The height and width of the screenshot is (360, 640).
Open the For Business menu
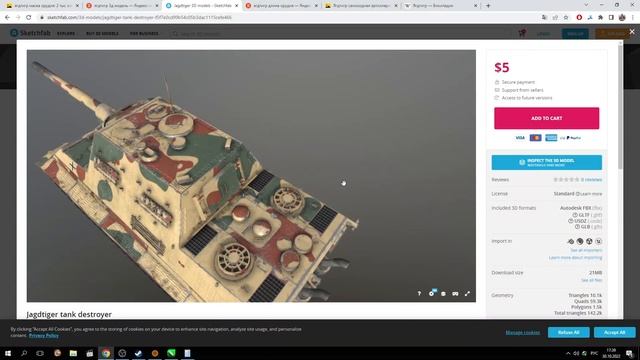tap(144, 33)
